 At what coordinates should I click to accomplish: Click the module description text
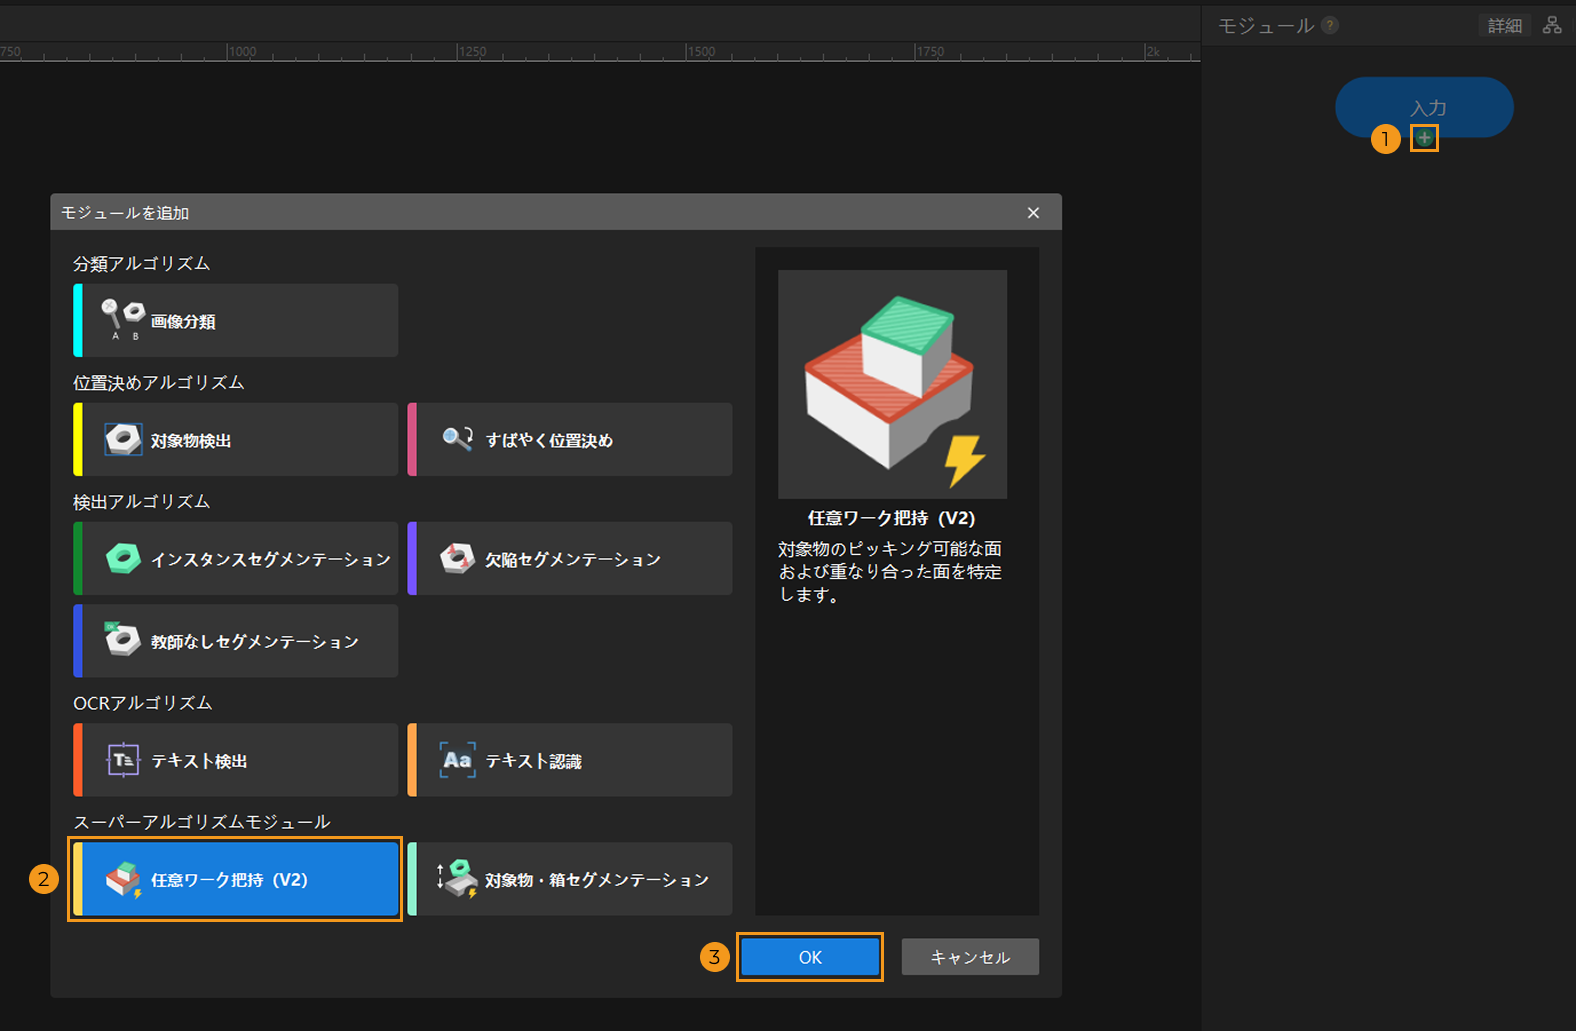click(890, 571)
